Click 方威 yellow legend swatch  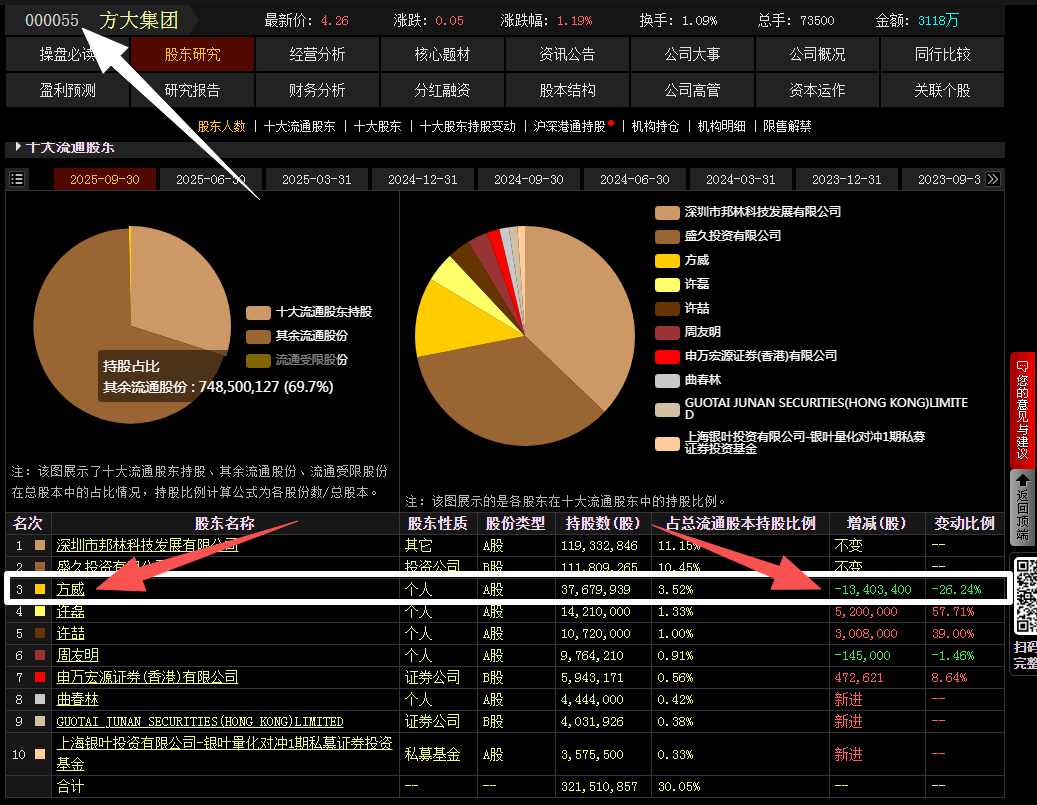(667, 261)
